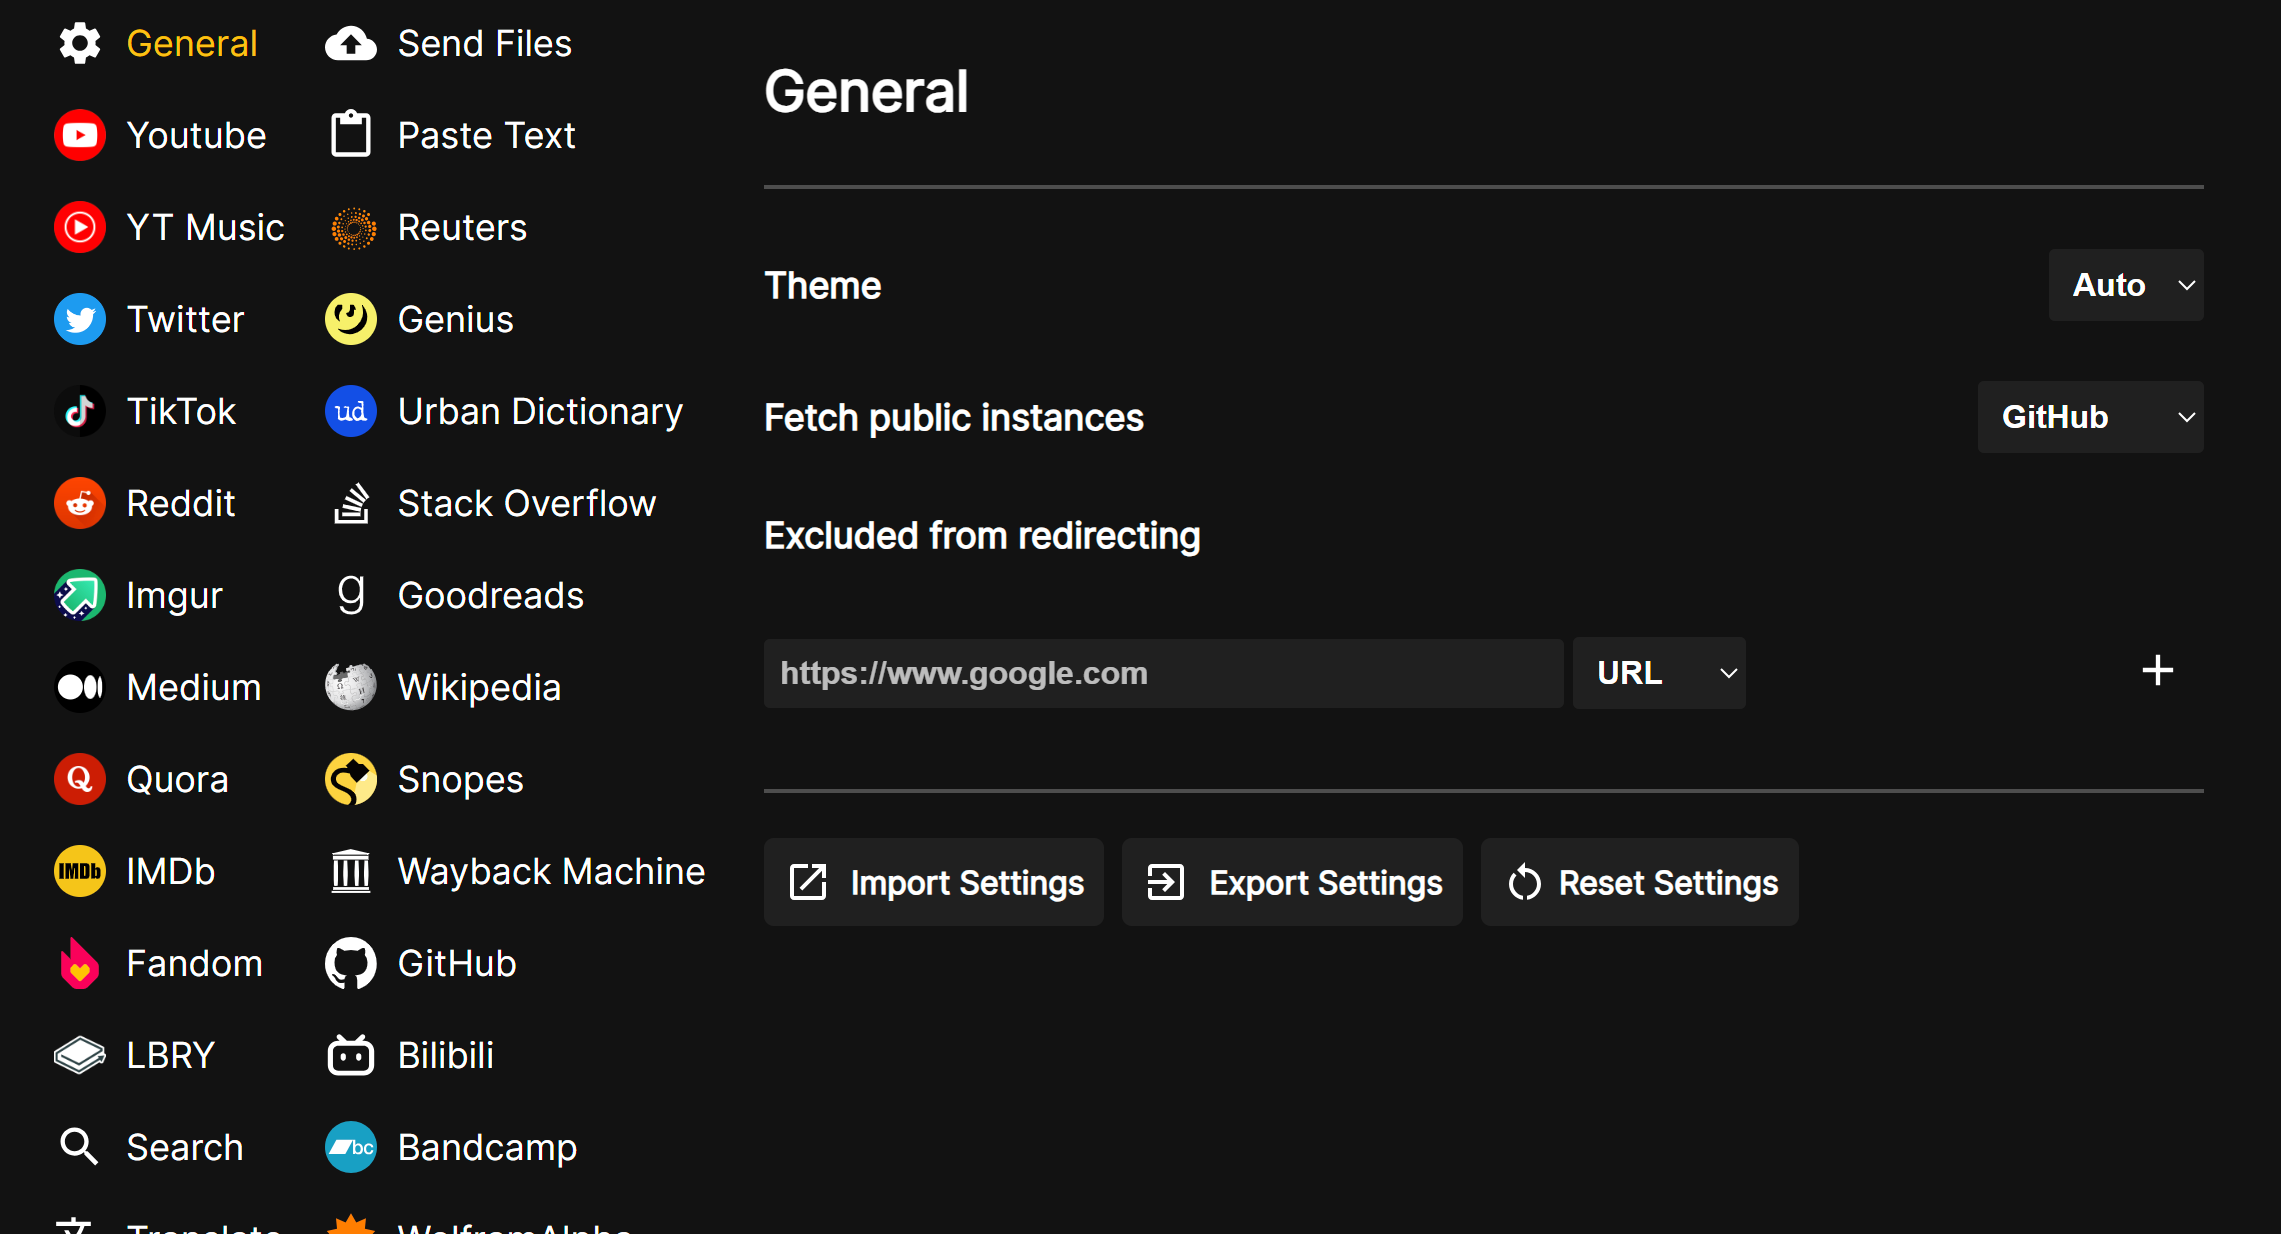Click Import Settings button
2281x1234 pixels.
click(933, 882)
